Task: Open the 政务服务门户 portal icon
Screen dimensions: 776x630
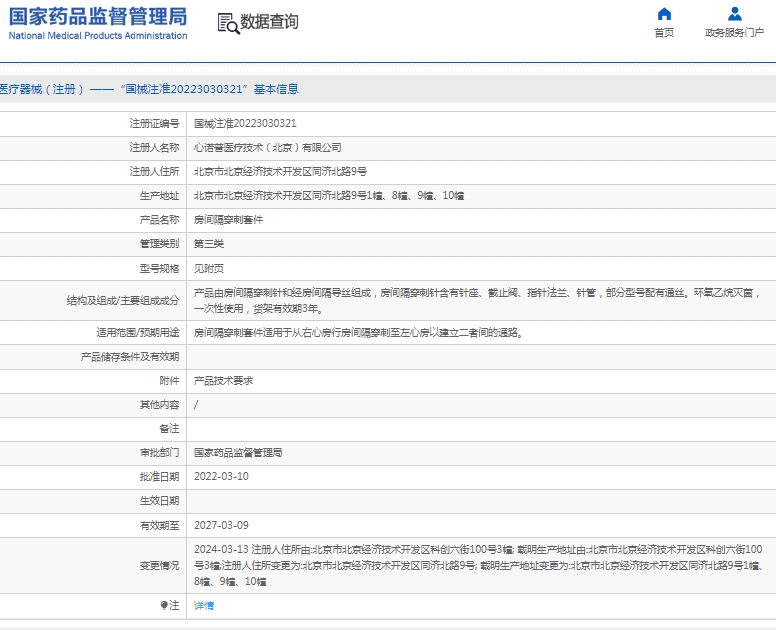Action: [735, 14]
